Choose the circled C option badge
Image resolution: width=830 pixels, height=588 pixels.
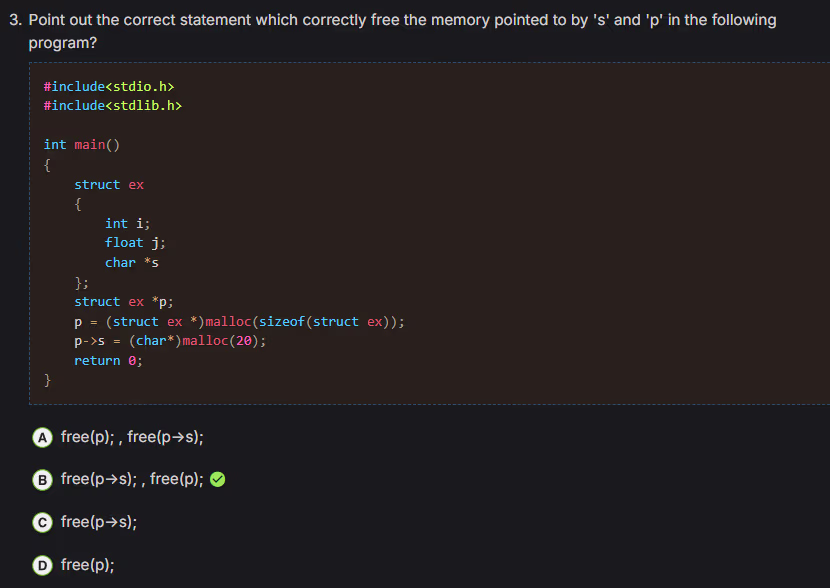[42, 522]
